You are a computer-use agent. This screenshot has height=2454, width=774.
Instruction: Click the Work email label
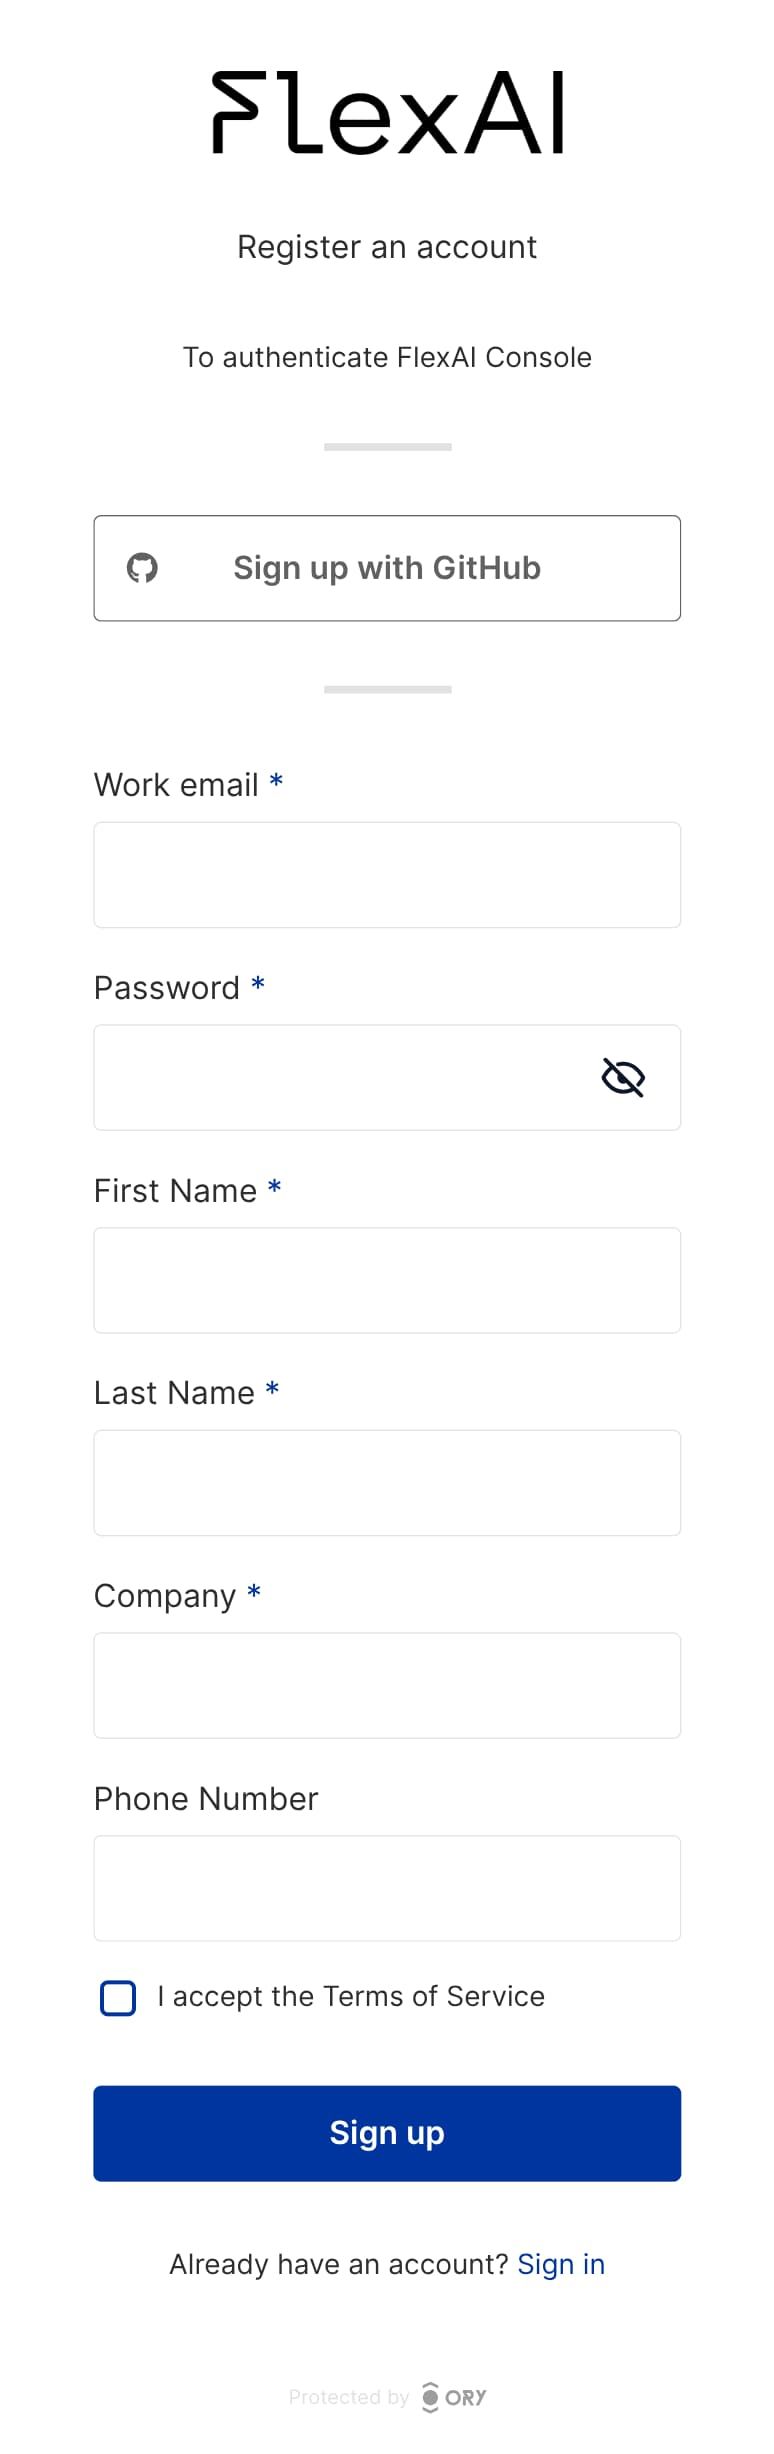pos(175,785)
